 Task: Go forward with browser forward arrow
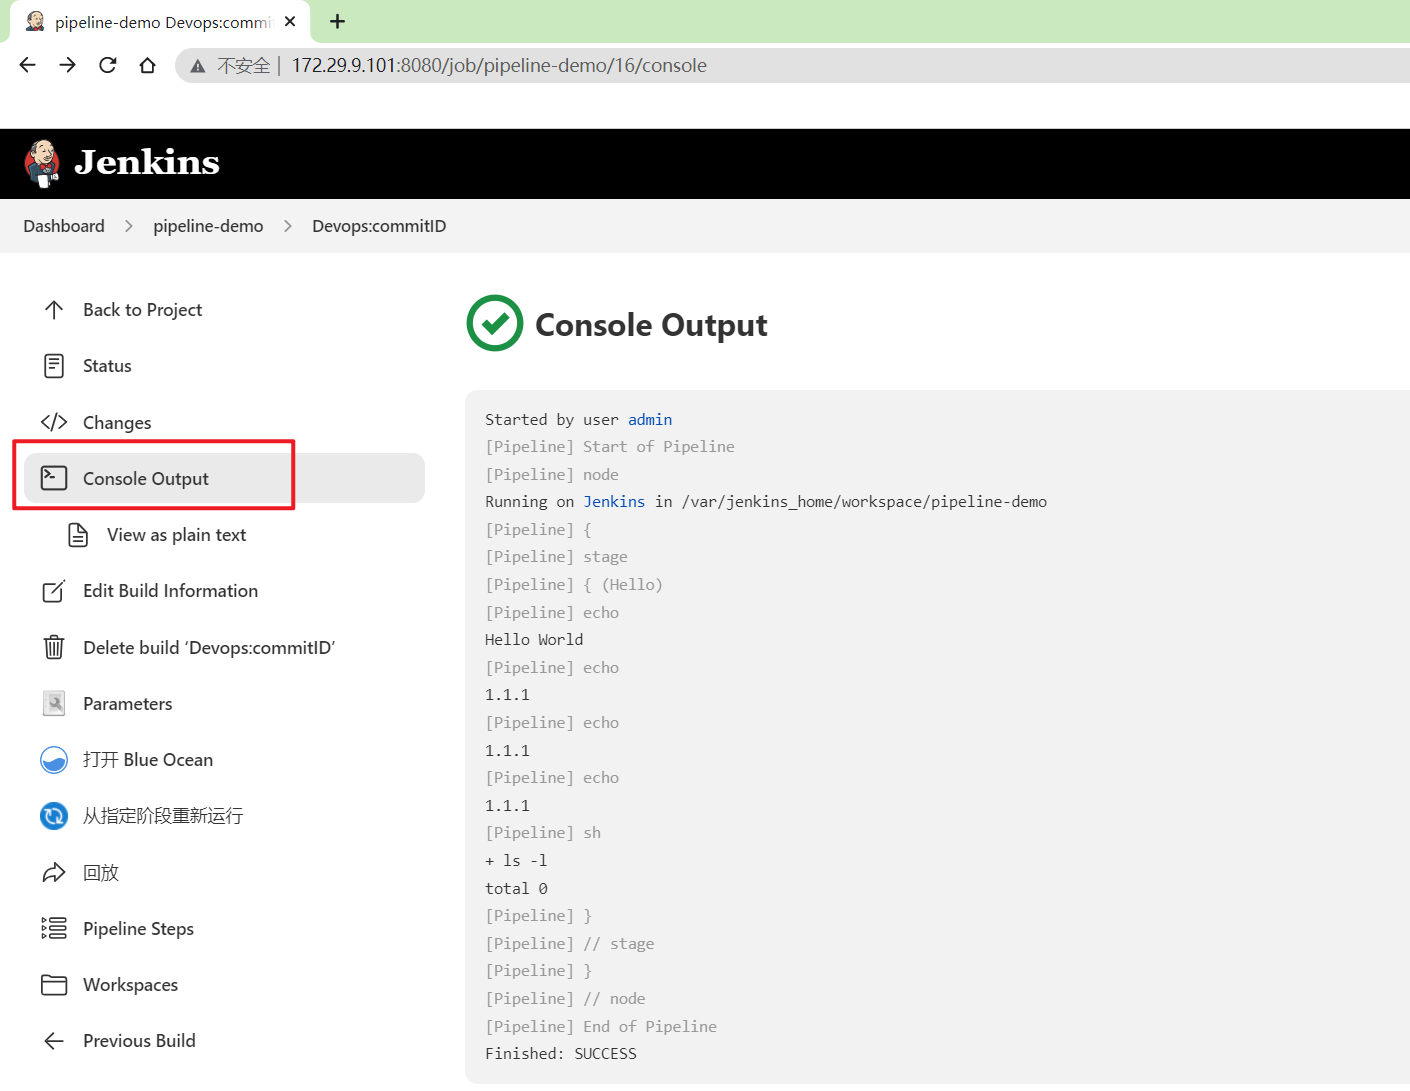click(x=68, y=65)
